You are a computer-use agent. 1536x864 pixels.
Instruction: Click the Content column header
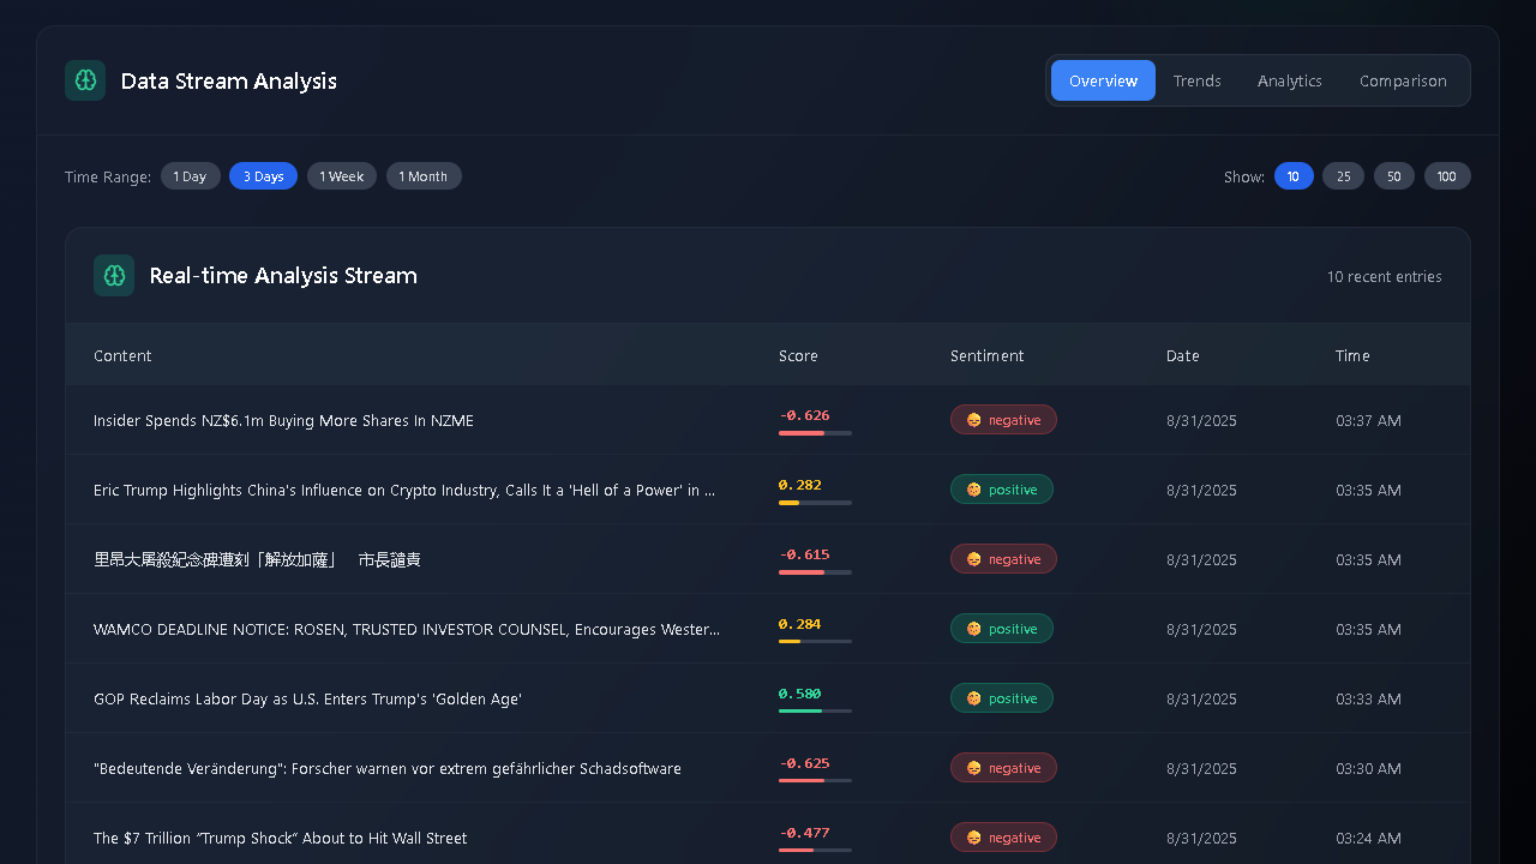[123, 356]
